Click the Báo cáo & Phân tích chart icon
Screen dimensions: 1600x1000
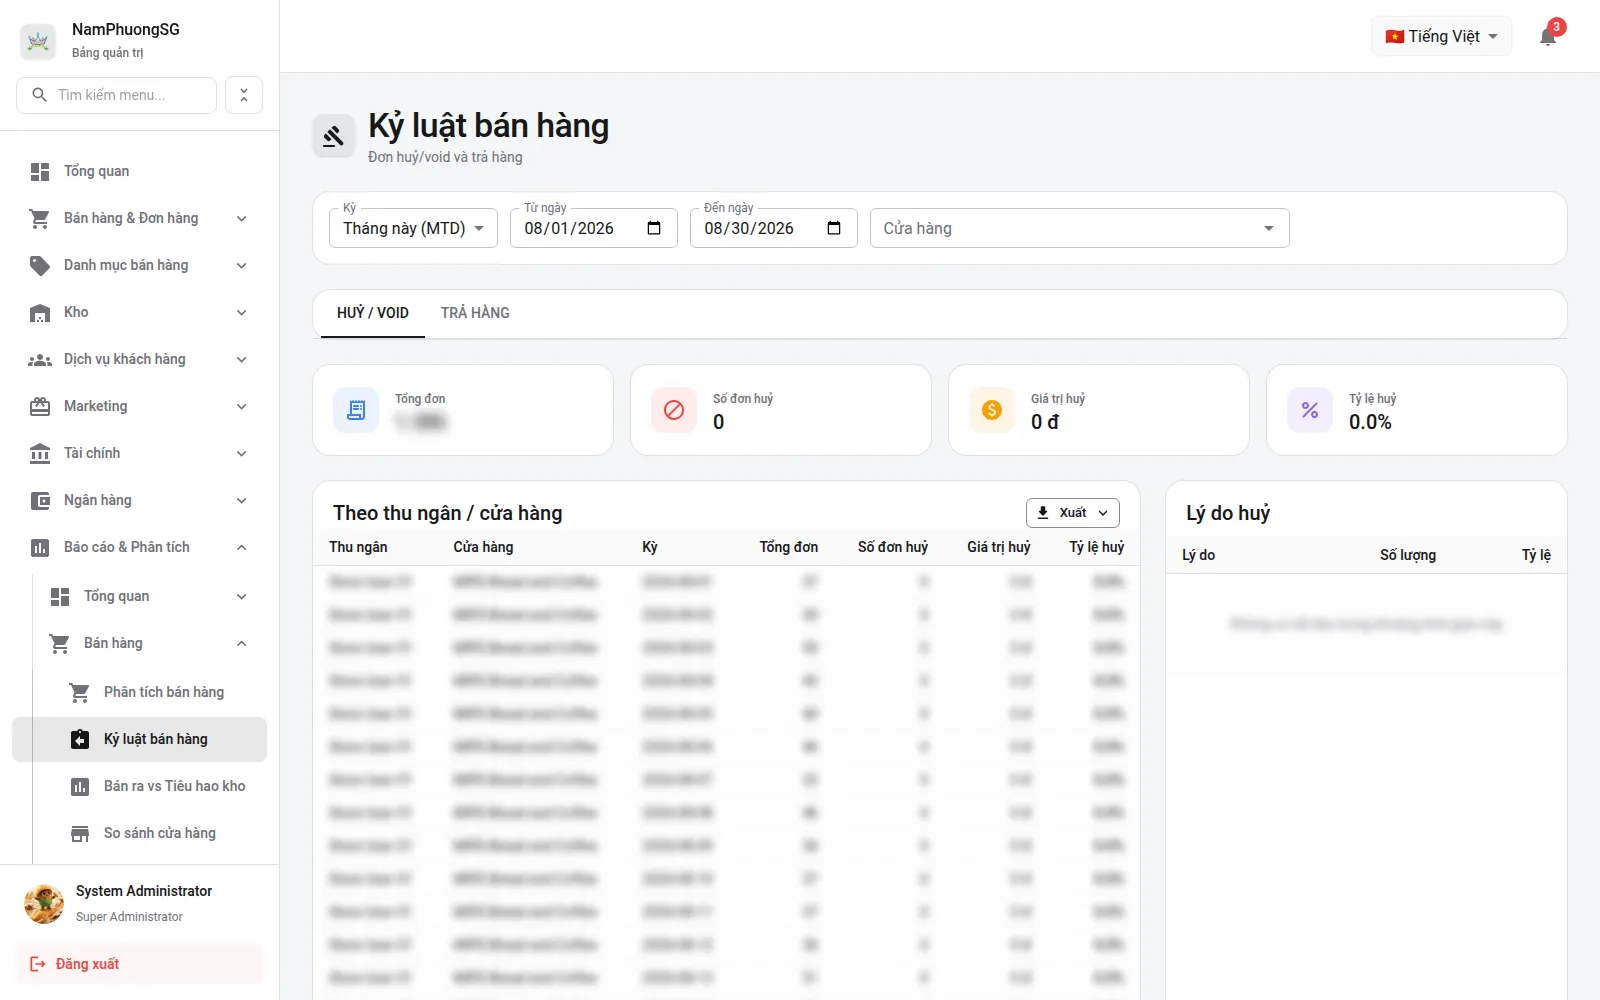[x=40, y=548]
